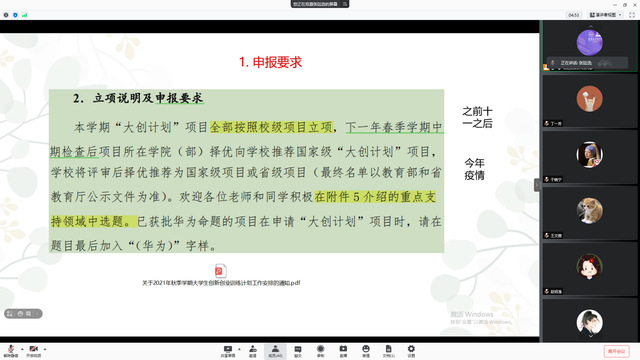Screen dimensions: 640x360
Task: Unmute the microphone in the meeting toolbar
Action: [x=11, y=351]
